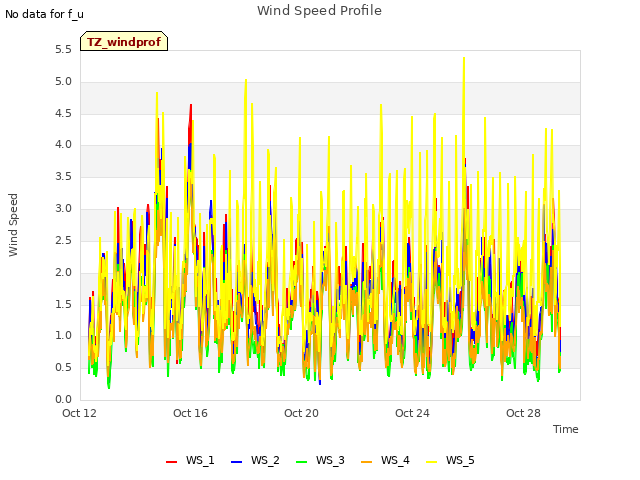Toggle the WS_2 legend label
Screen dimensions: 640x480
[265, 460]
